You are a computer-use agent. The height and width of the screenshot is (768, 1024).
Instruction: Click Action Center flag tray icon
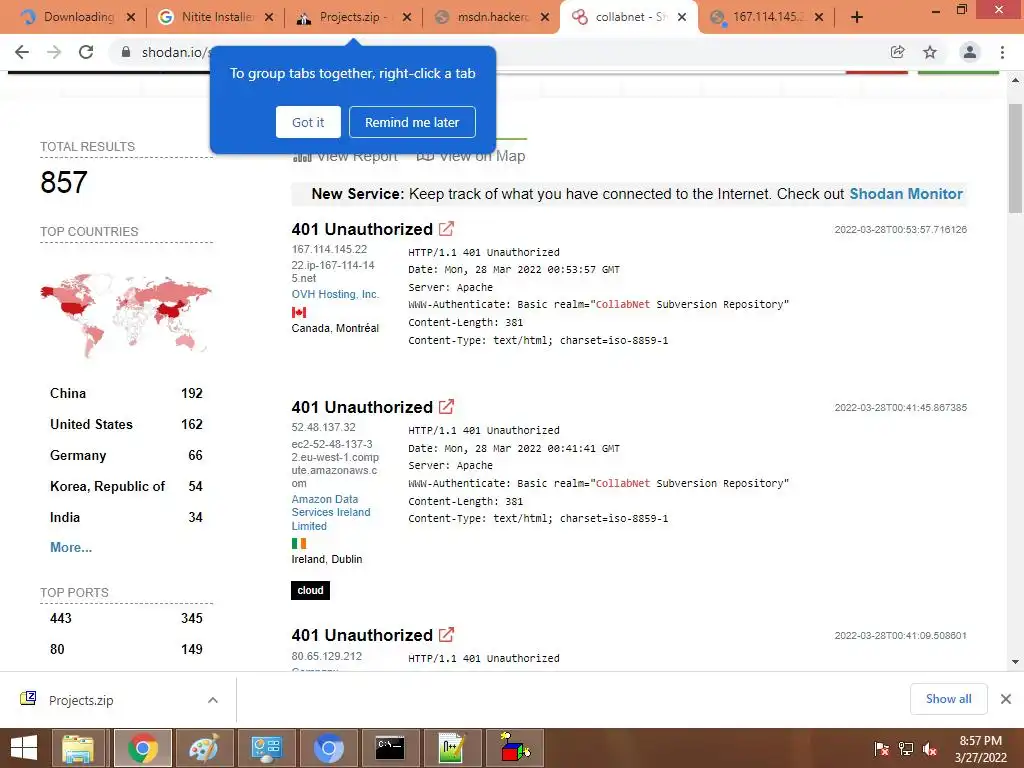click(x=882, y=749)
